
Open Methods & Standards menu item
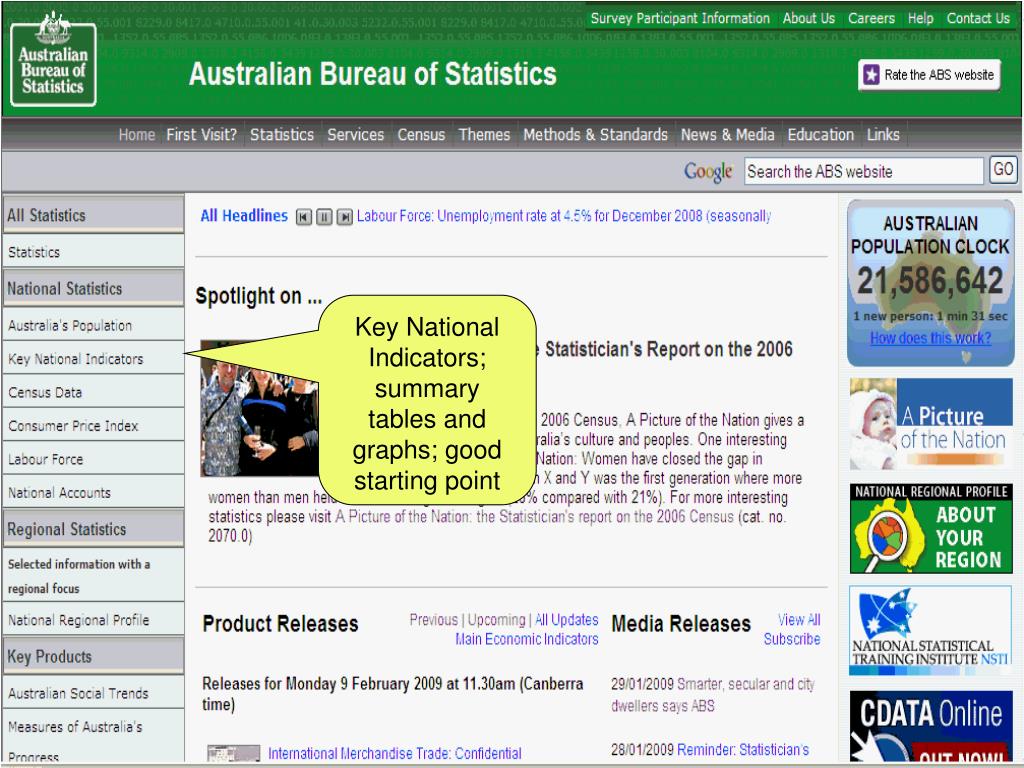(x=596, y=135)
